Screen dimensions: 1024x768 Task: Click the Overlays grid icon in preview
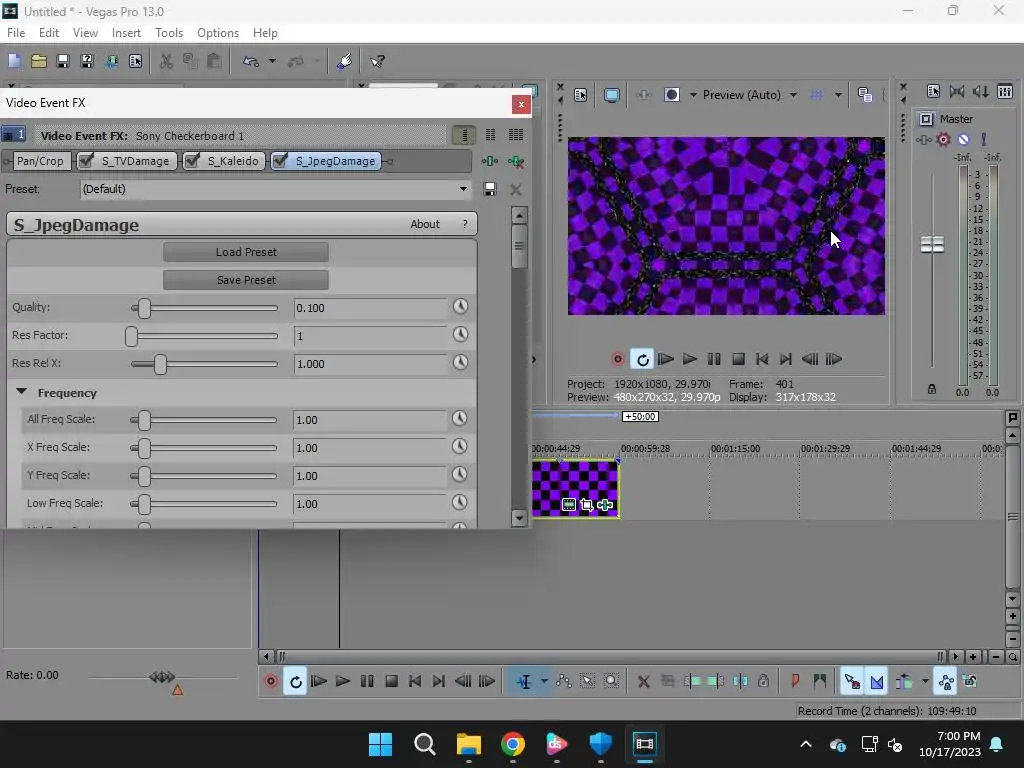click(x=816, y=95)
